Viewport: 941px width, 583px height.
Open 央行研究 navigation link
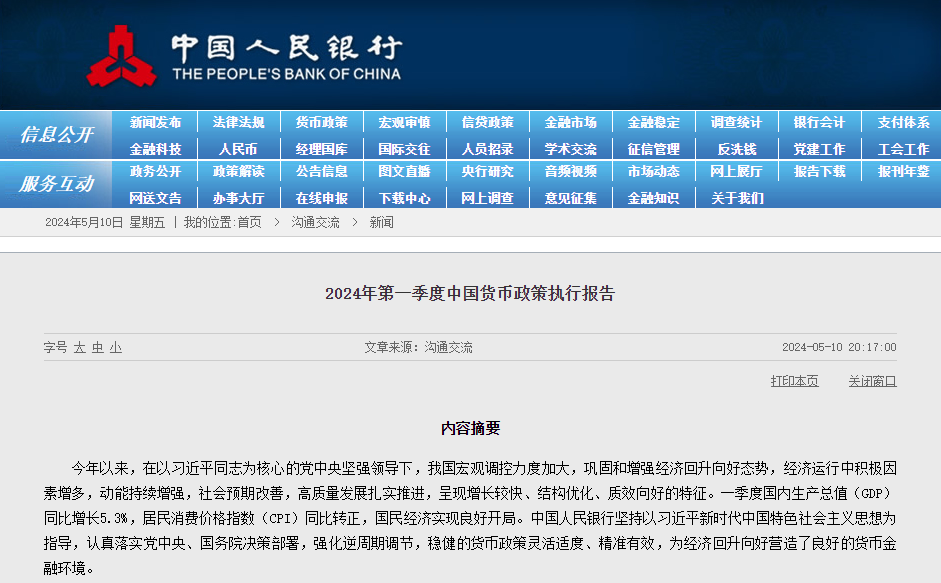point(487,172)
